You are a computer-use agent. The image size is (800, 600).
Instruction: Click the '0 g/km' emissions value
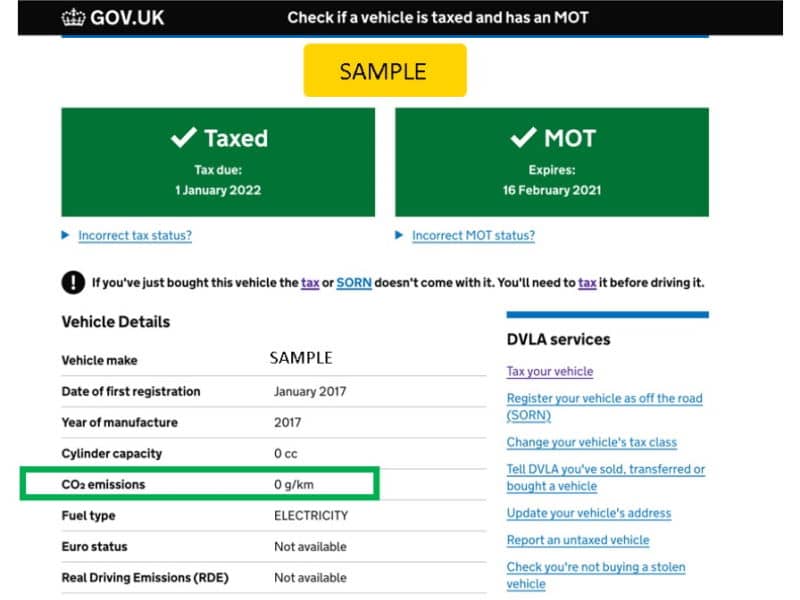point(294,485)
